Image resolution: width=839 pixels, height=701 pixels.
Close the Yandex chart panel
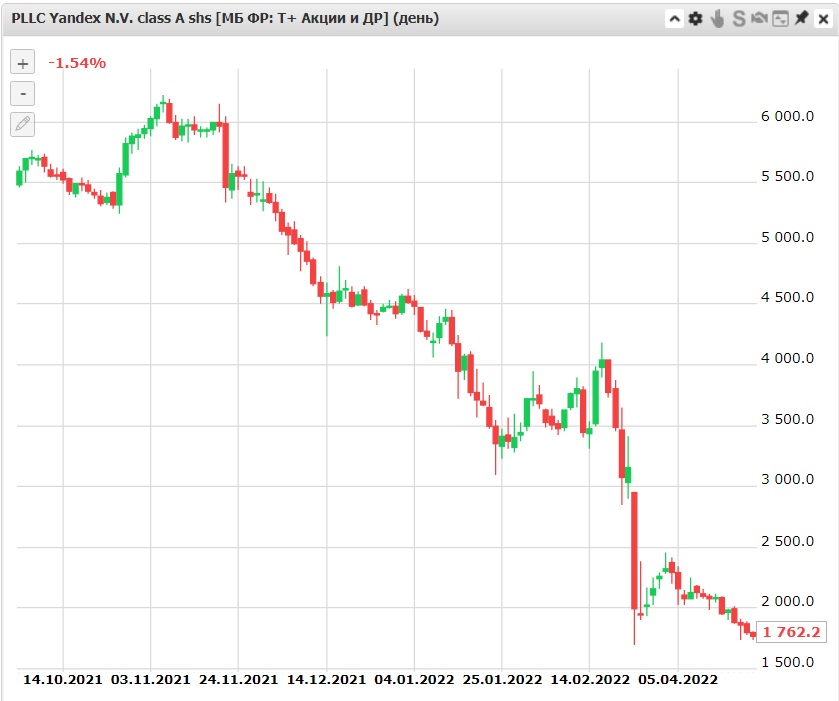[x=822, y=19]
